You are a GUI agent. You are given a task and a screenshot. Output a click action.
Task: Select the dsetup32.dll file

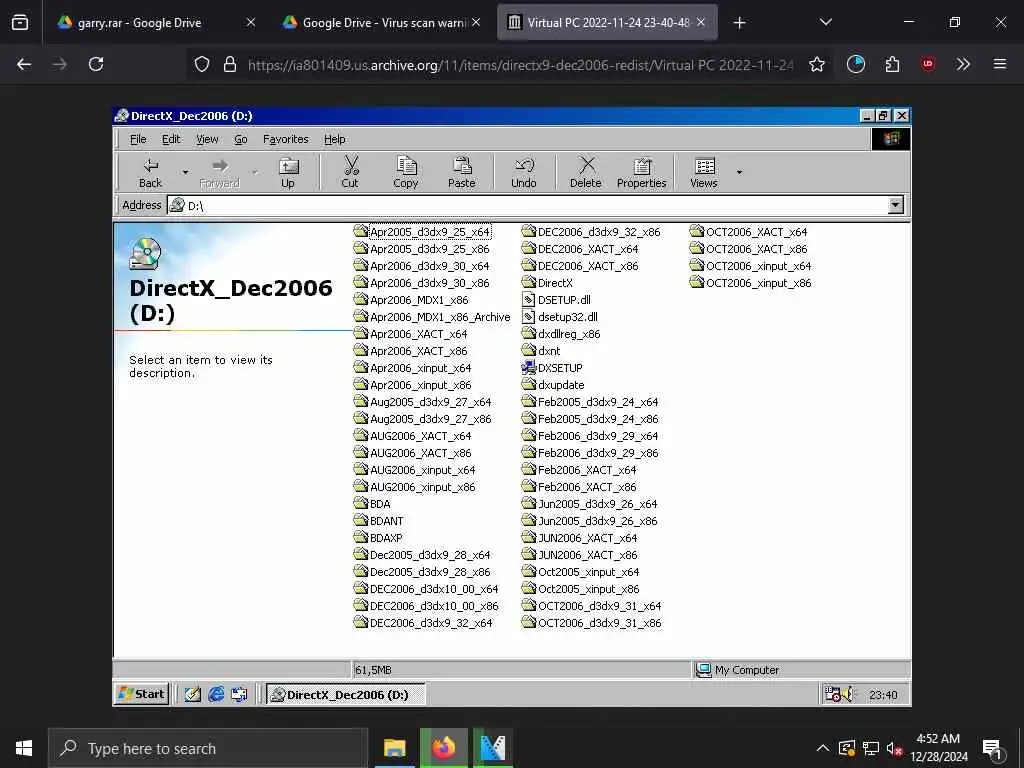pyautogui.click(x=560, y=317)
